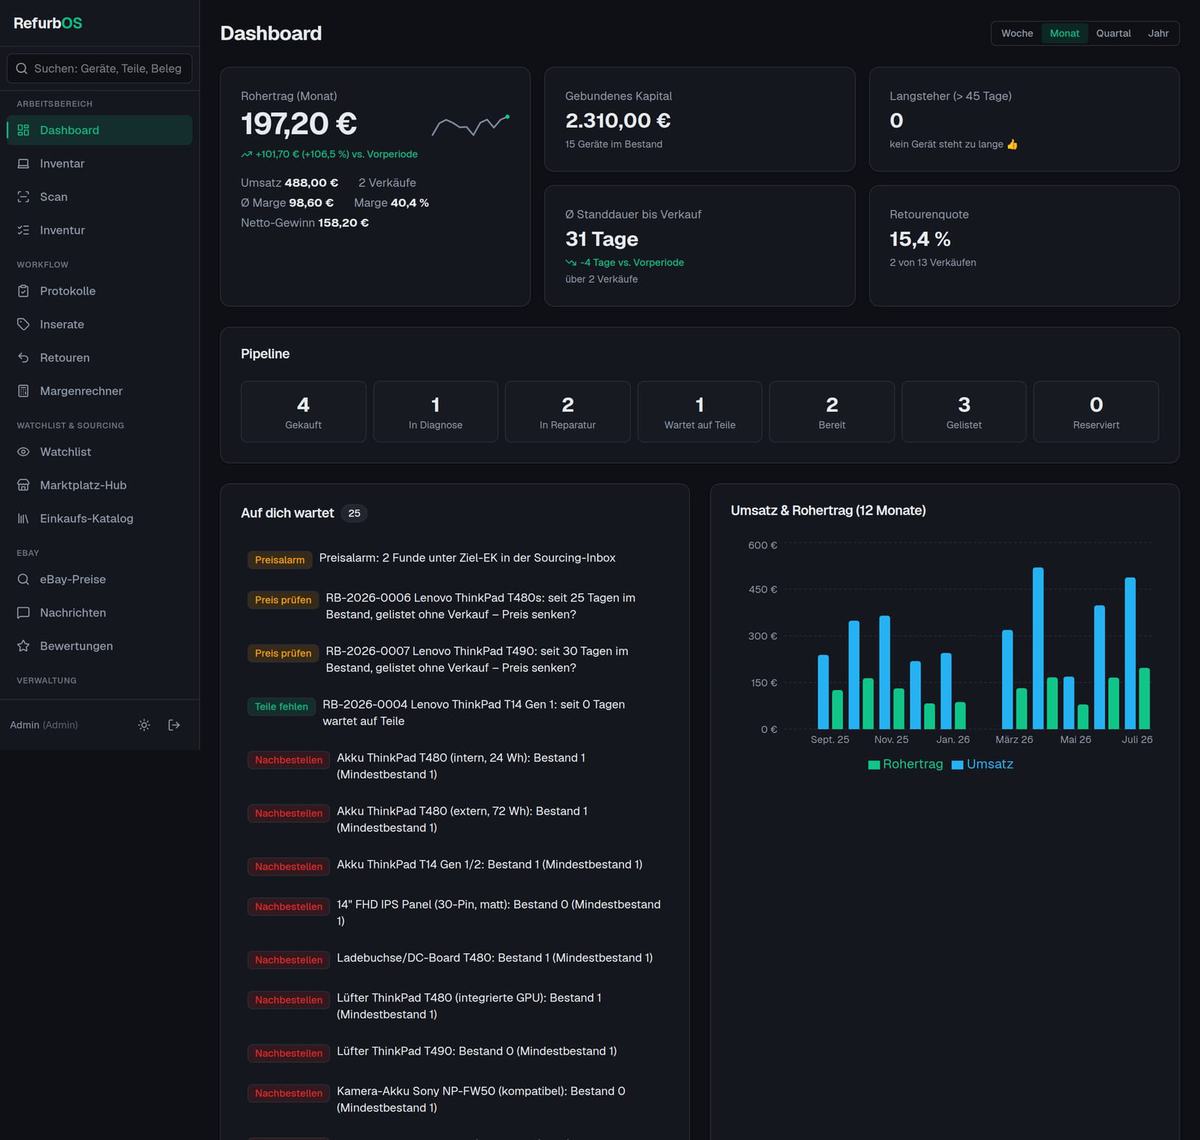Image resolution: width=1200 pixels, height=1140 pixels.
Task: Click the Rohertrag sparkline chart
Action: (x=470, y=125)
